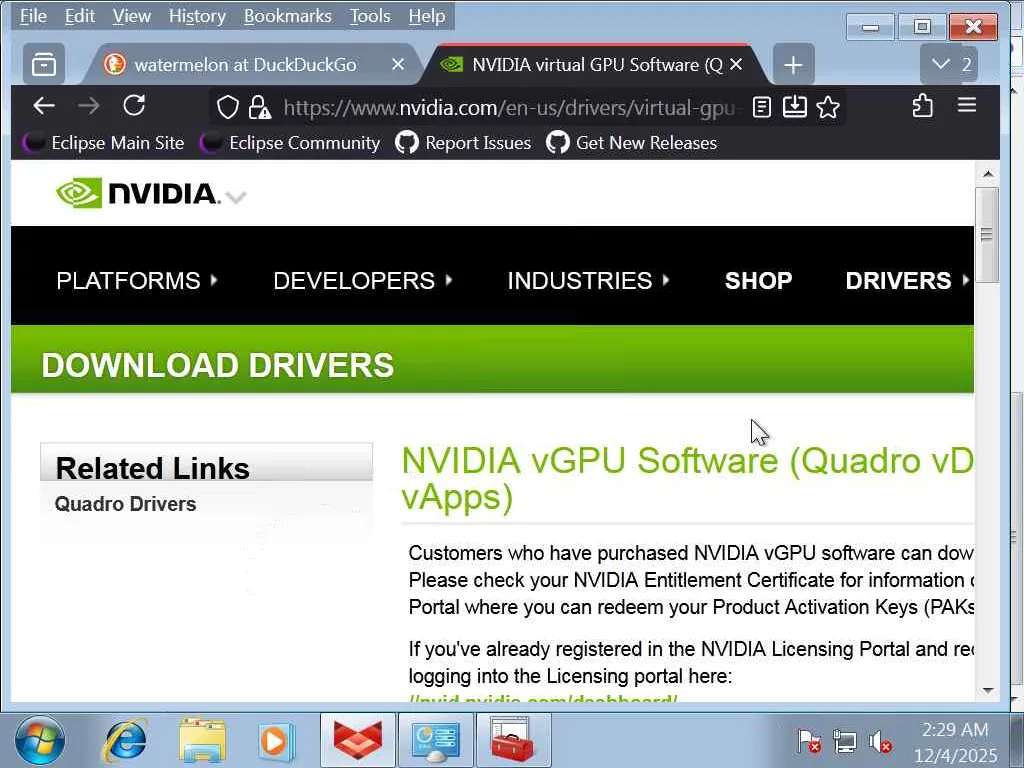Show site security lock information
Screen dimensions: 1024x768
259,107
